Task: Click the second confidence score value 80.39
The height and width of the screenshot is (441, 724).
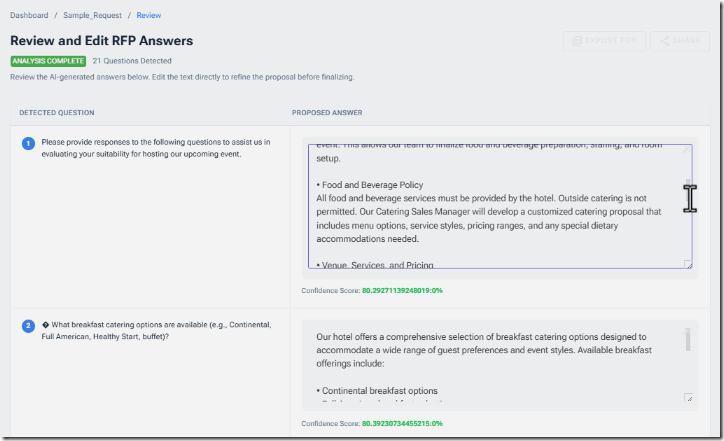Action: [x=402, y=423]
